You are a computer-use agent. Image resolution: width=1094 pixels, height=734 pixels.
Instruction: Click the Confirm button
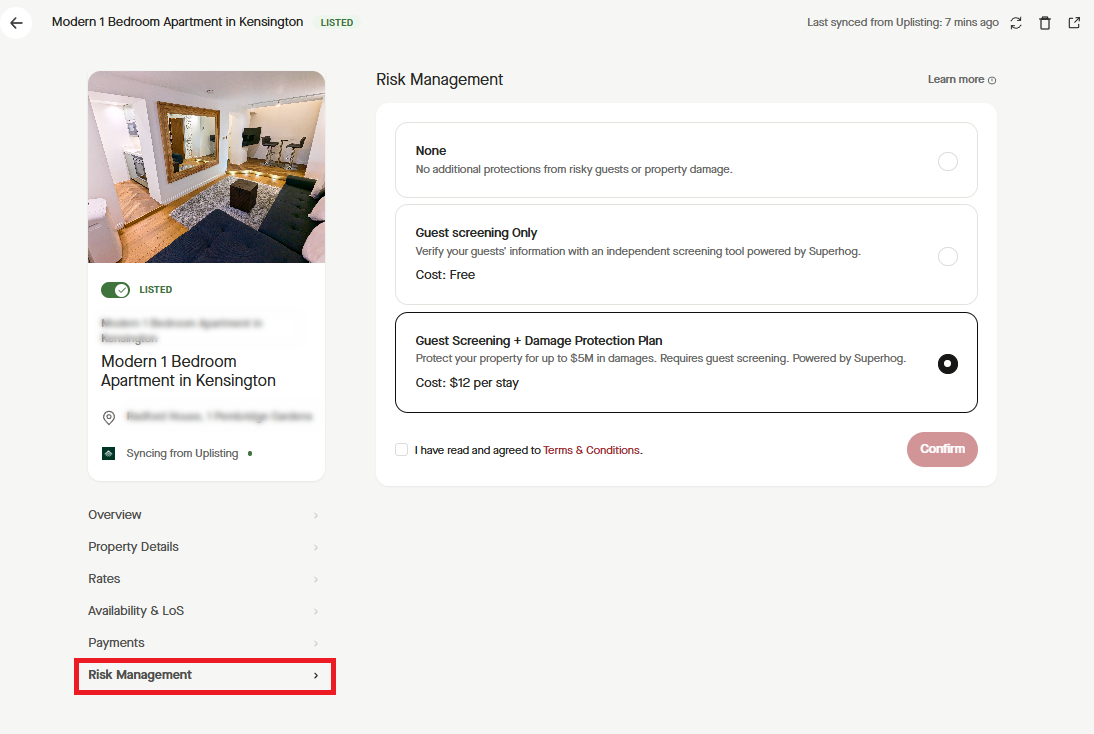[x=942, y=449]
